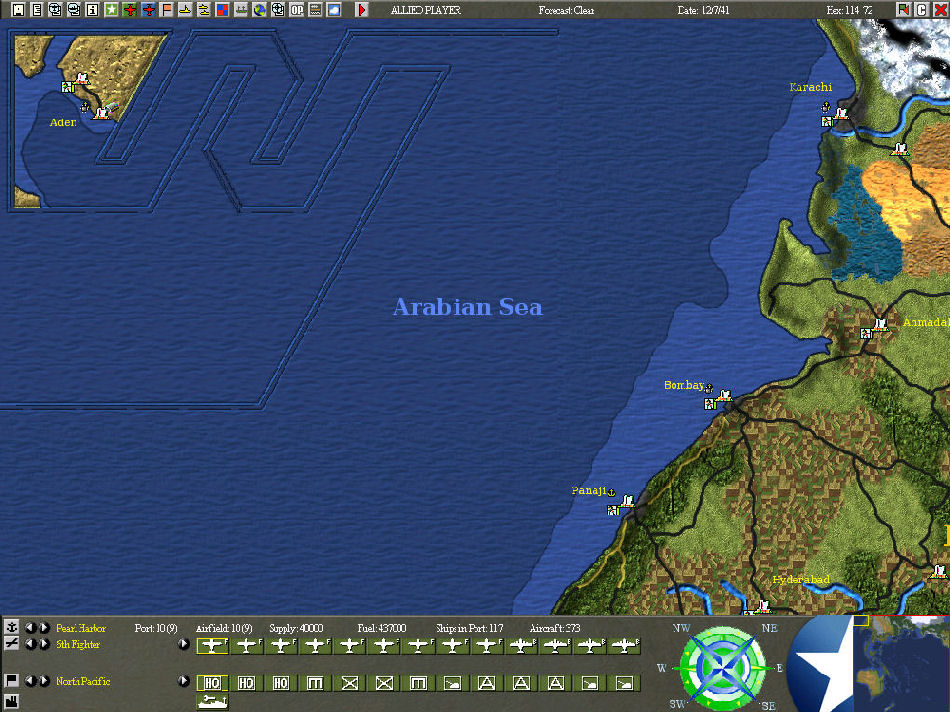Click the 'Hyderabad' city label
The height and width of the screenshot is (712, 950).
click(x=801, y=580)
